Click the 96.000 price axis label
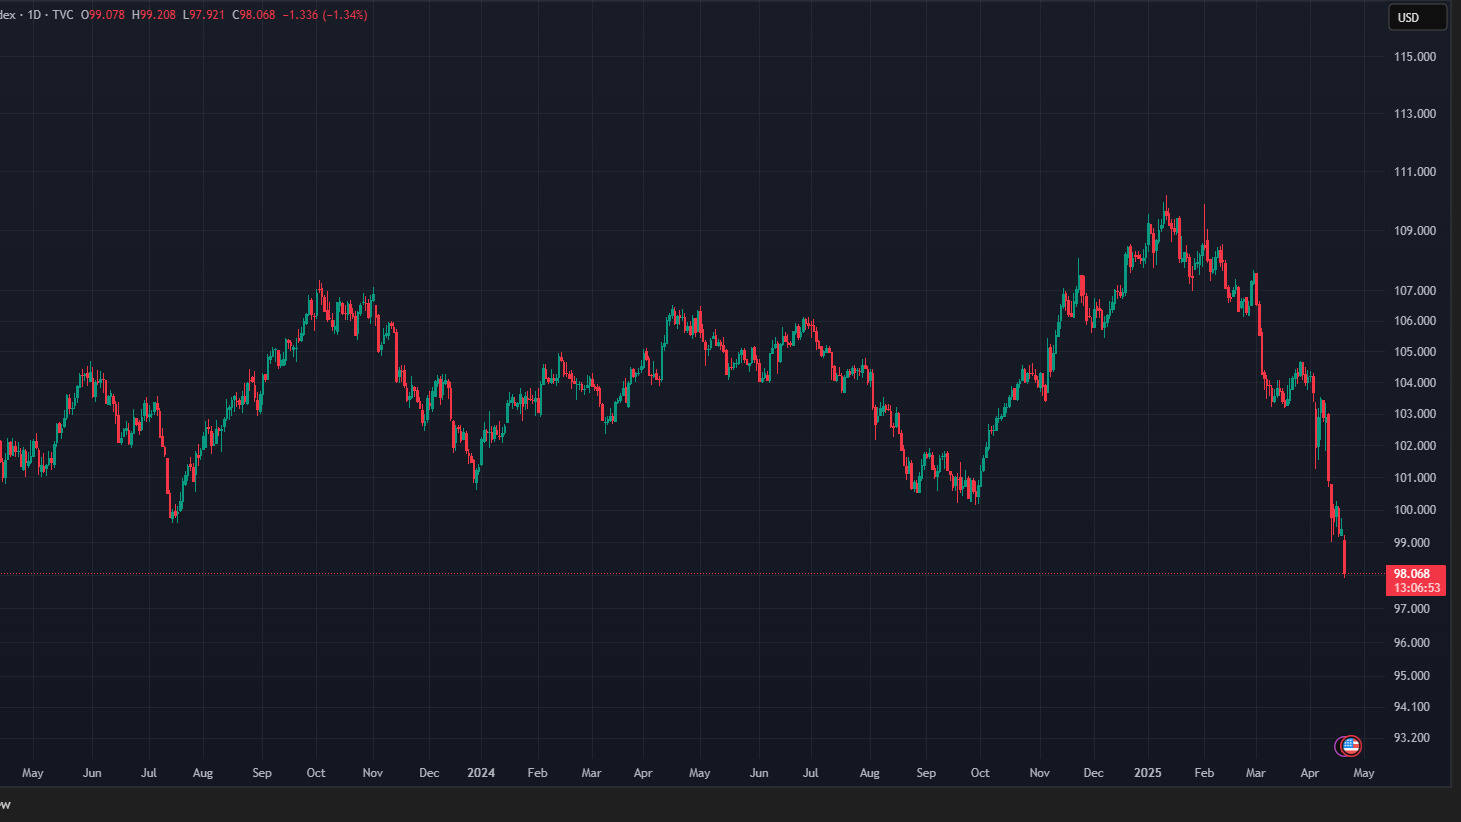 point(1412,643)
